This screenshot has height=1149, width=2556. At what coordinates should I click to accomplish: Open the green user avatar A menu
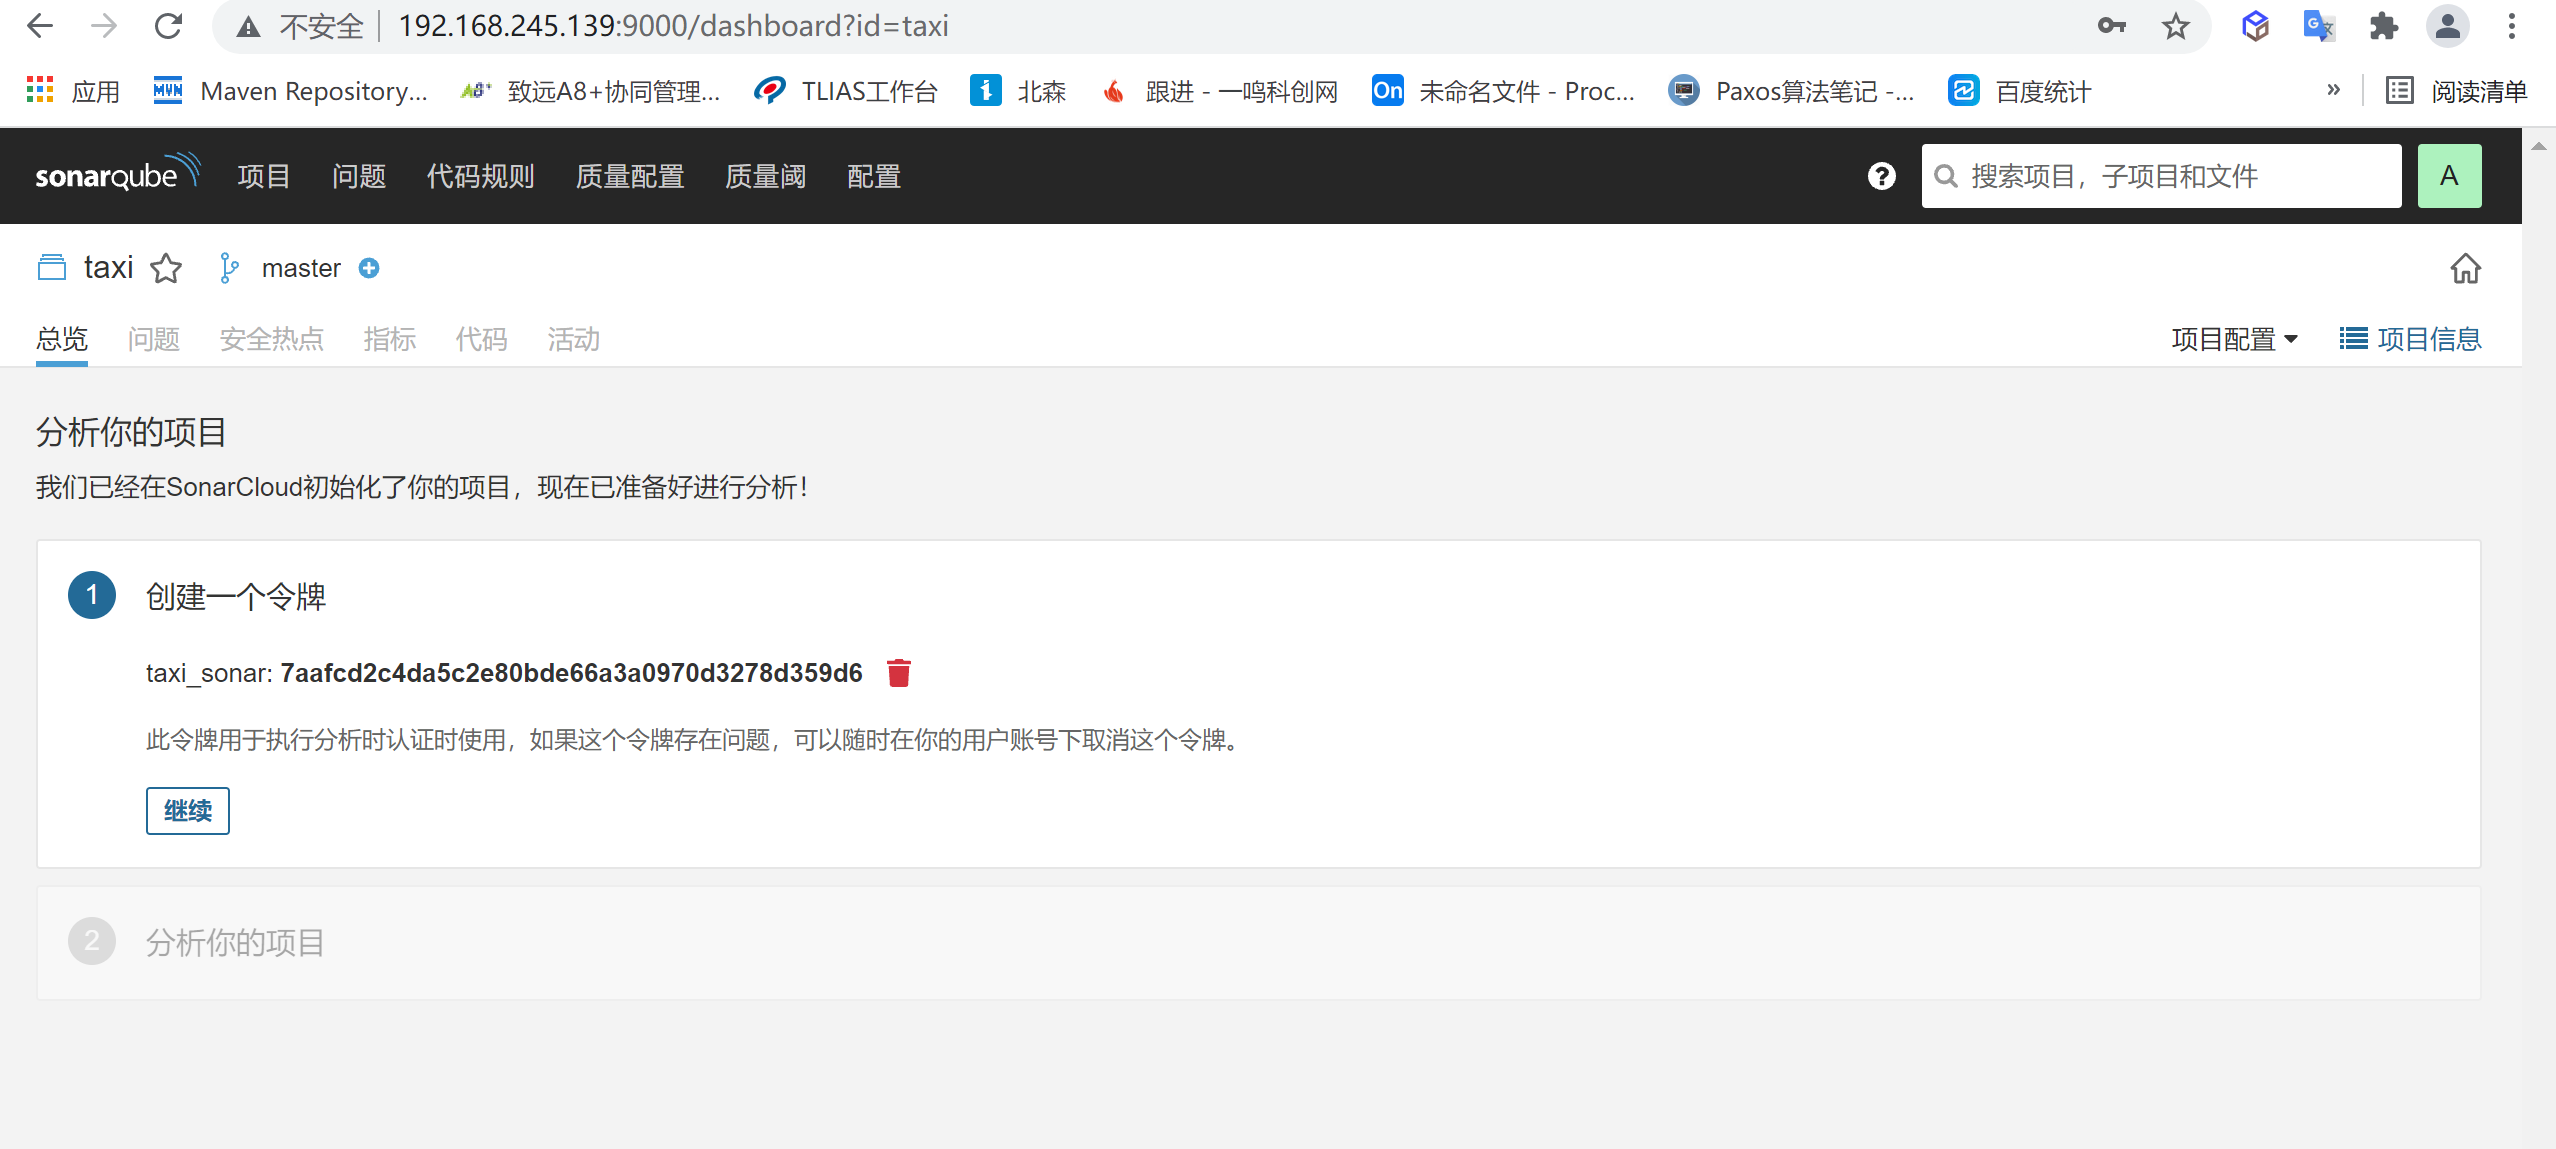click(x=2448, y=176)
